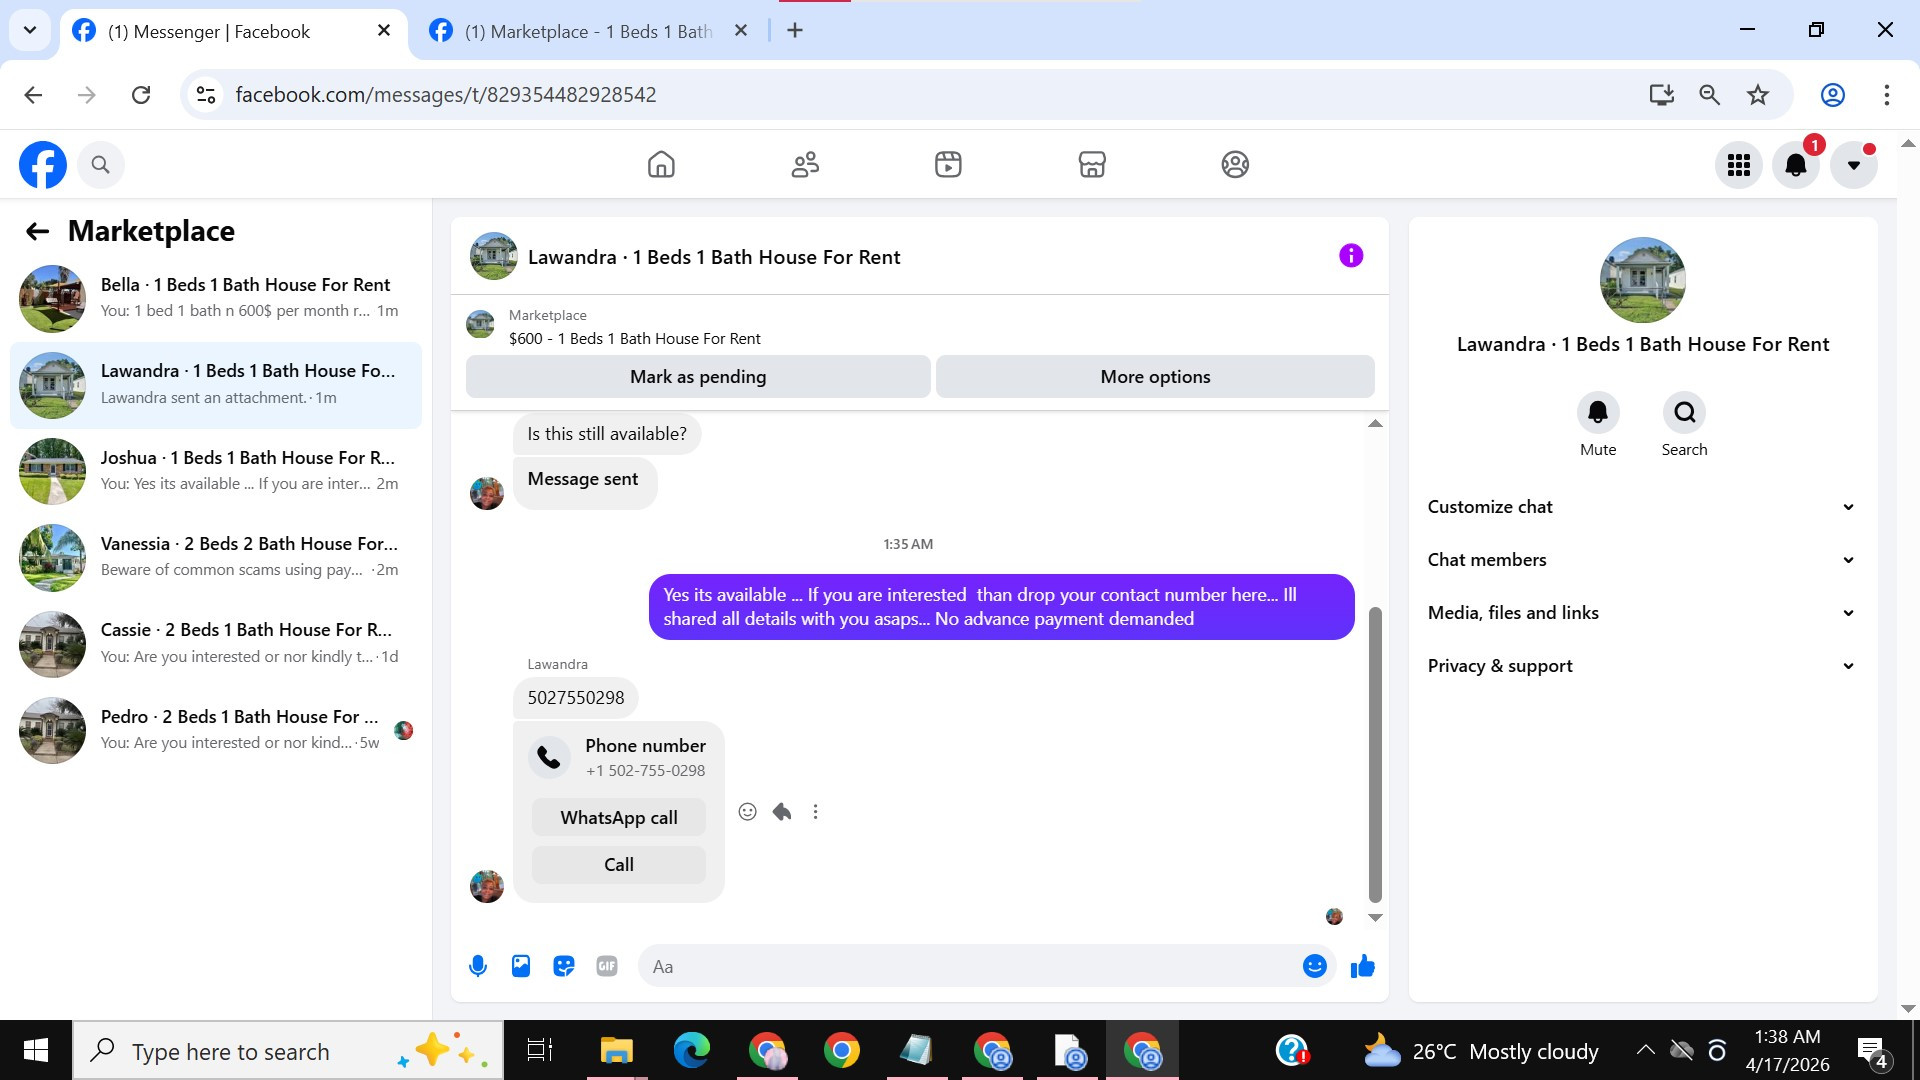The height and width of the screenshot is (1080, 1920).
Task: Open the Groups icon in top navigation
Action: point(1235,164)
